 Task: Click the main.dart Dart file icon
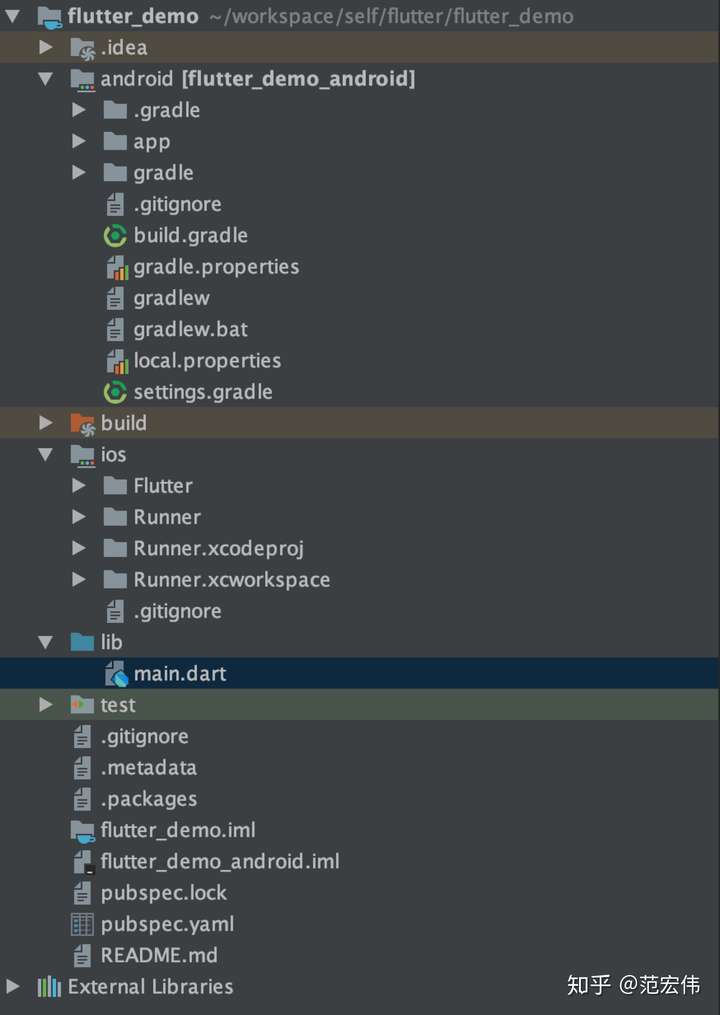[x=116, y=674]
